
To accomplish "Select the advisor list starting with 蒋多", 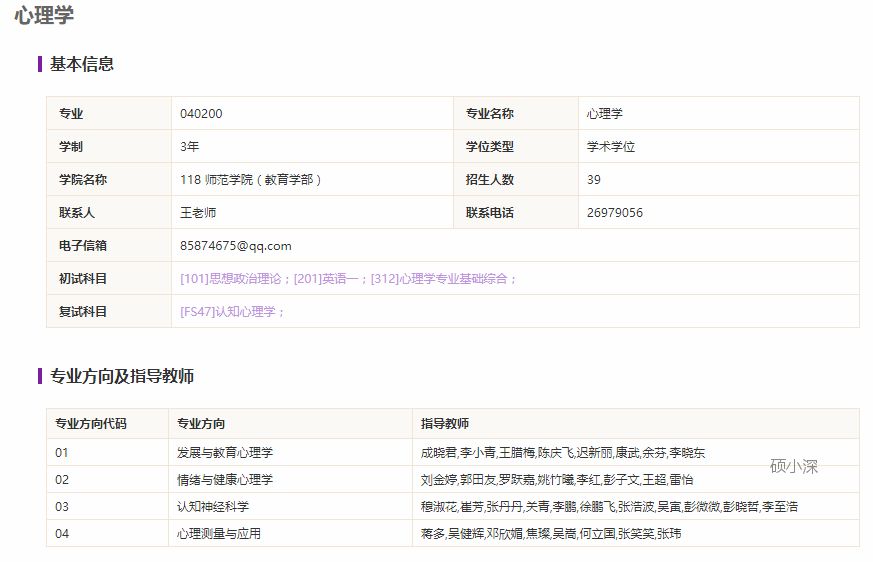I will click(x=551, y=534).
